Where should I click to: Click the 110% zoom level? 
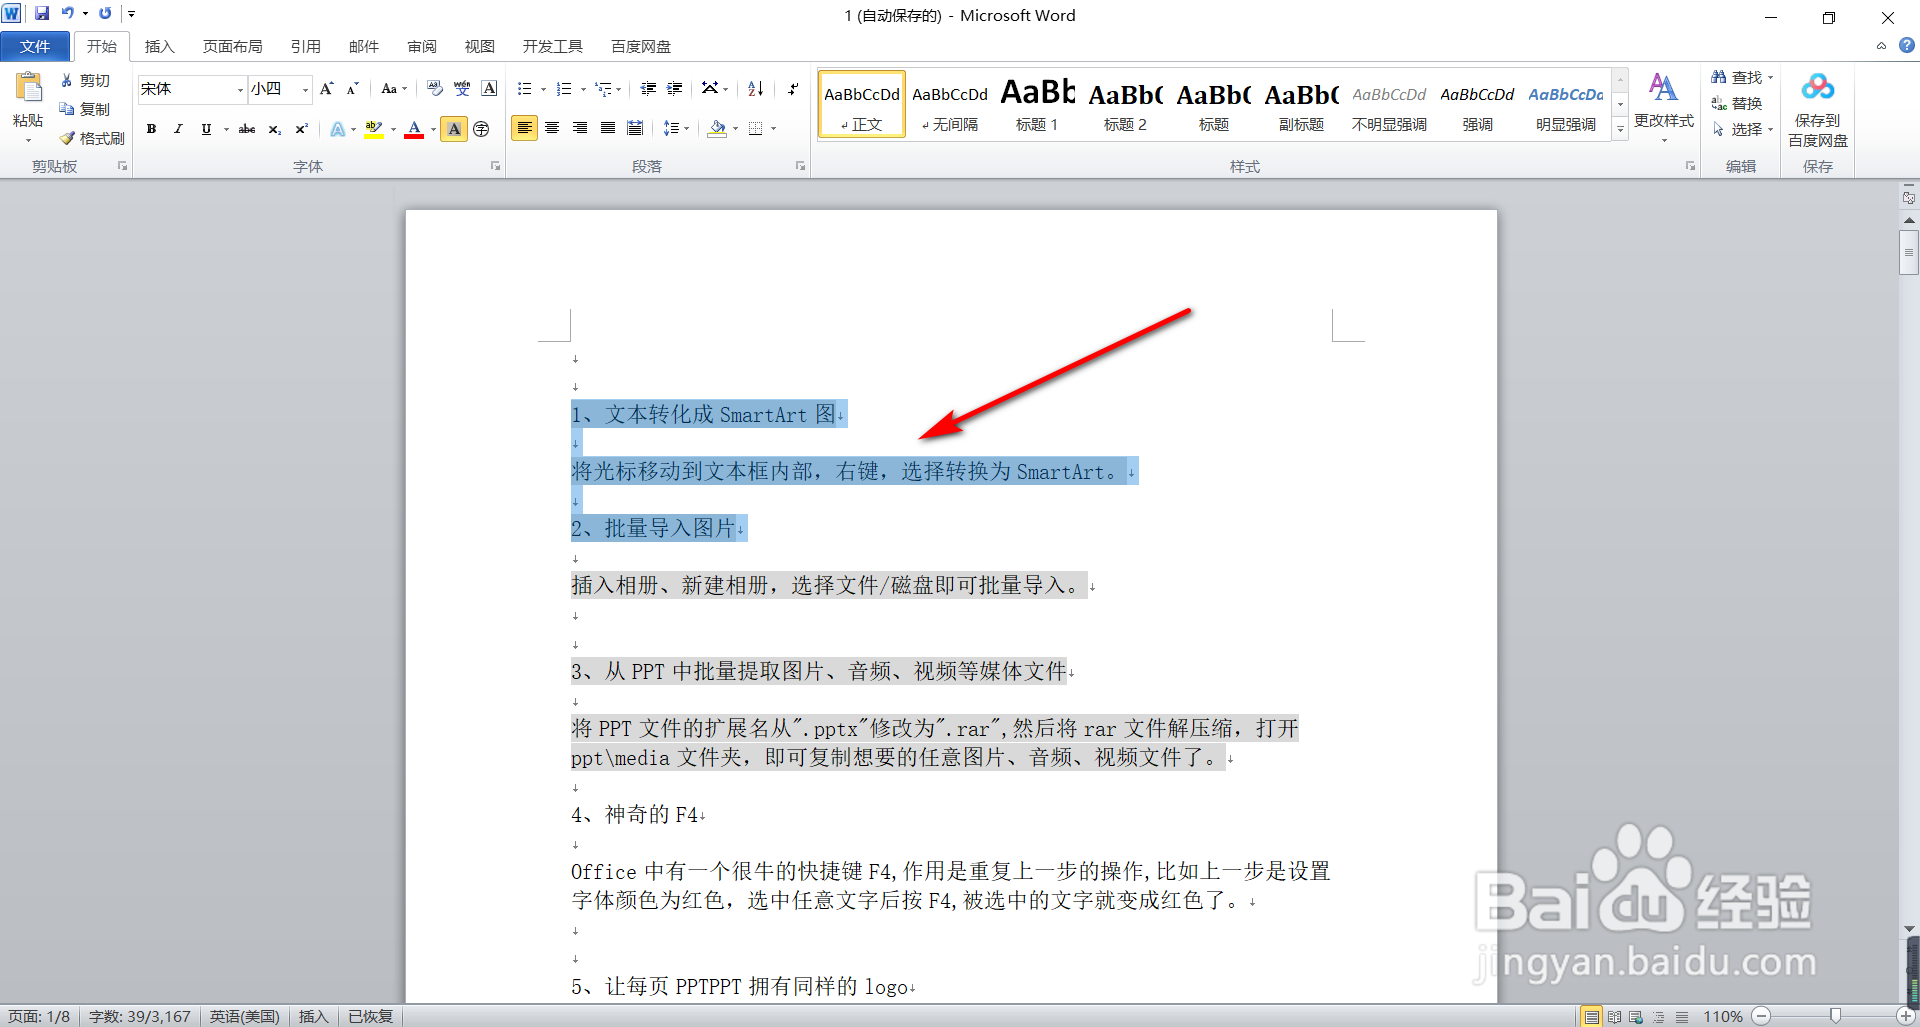click(1722, 1017)
